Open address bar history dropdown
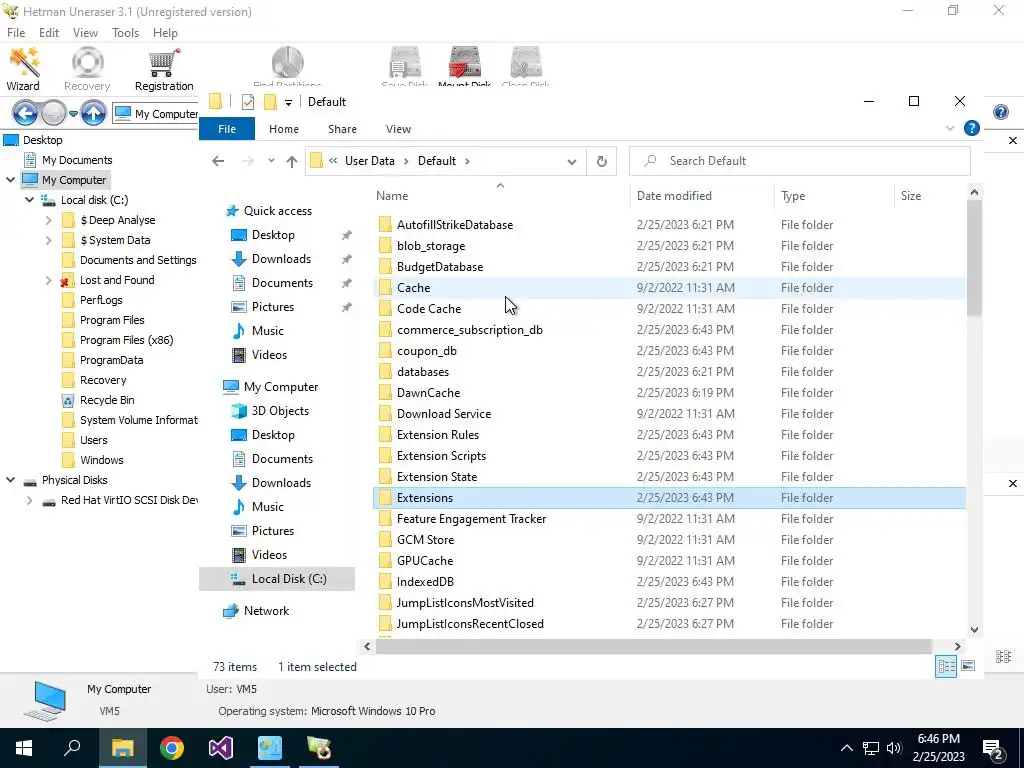Viewport: 1024px width, 768px height. (x=571, y=161)
